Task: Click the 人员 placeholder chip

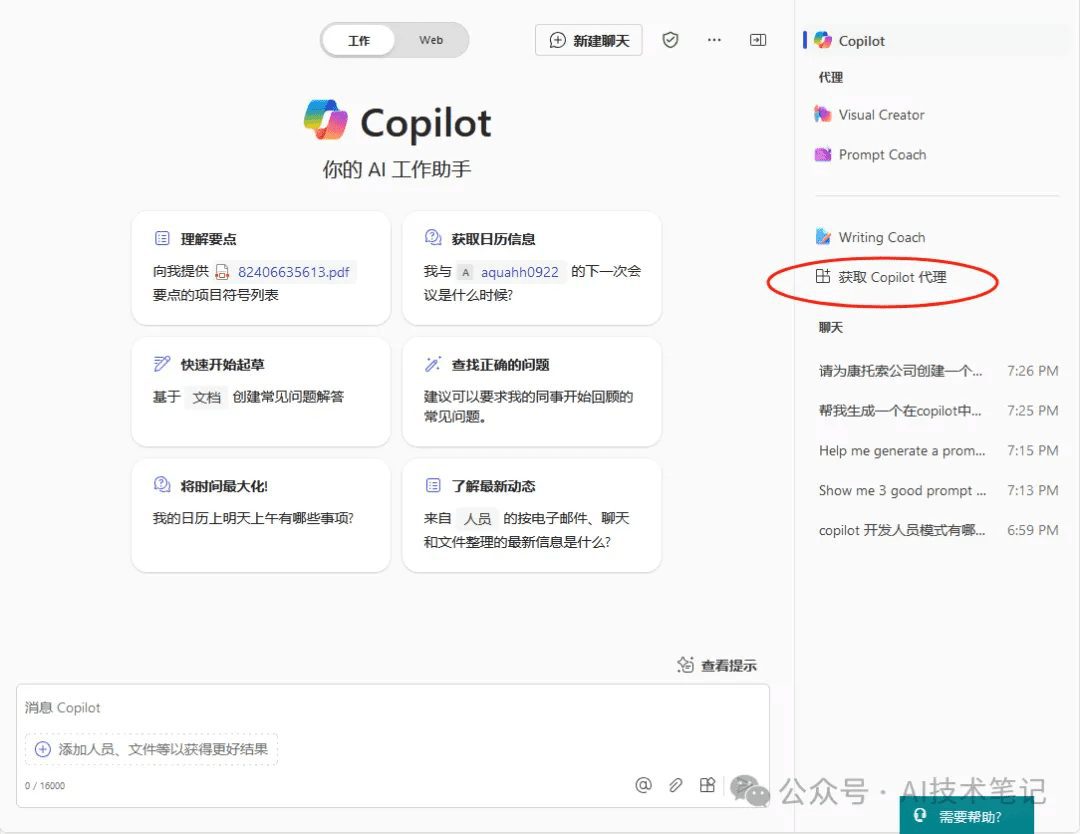Action: point(477,519)
